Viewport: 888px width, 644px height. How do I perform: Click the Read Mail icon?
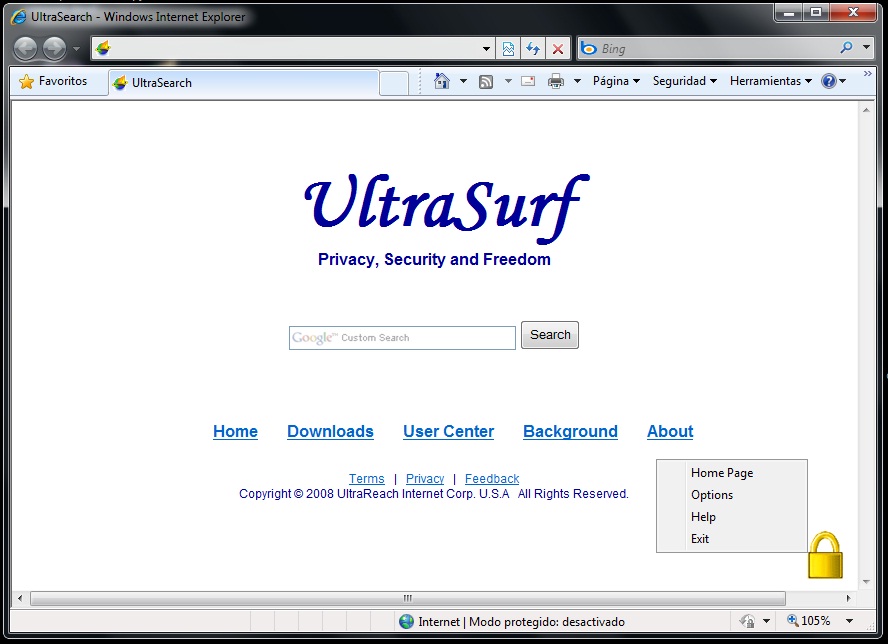[528, 81]
